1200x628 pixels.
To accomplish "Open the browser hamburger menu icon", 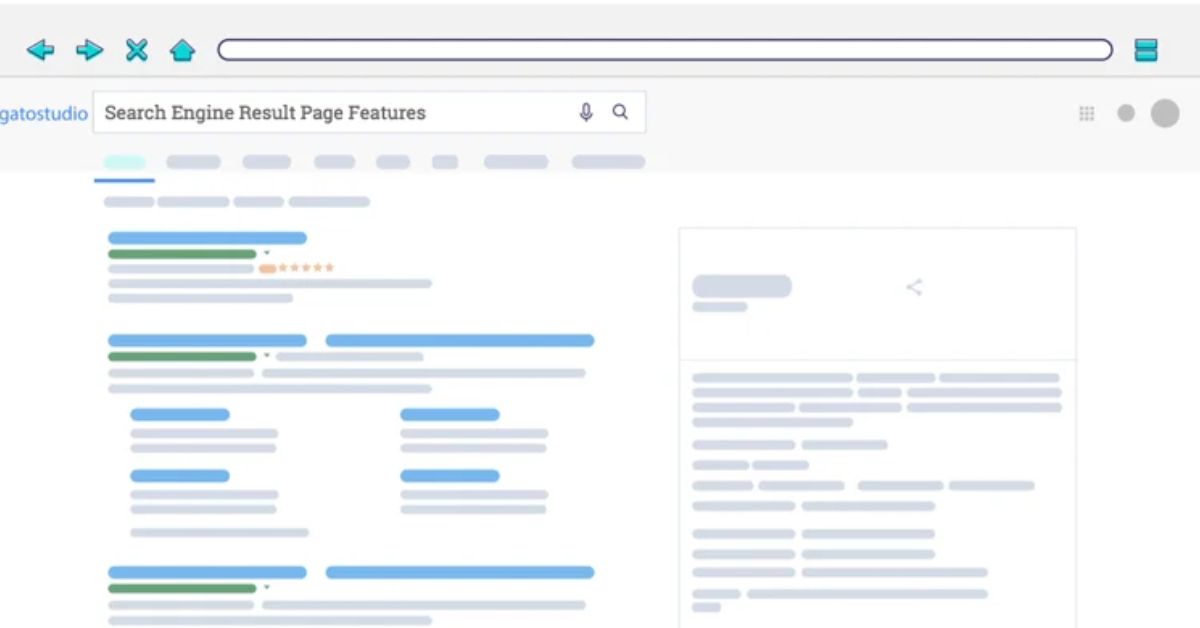I will click(x=1146, y=50).
